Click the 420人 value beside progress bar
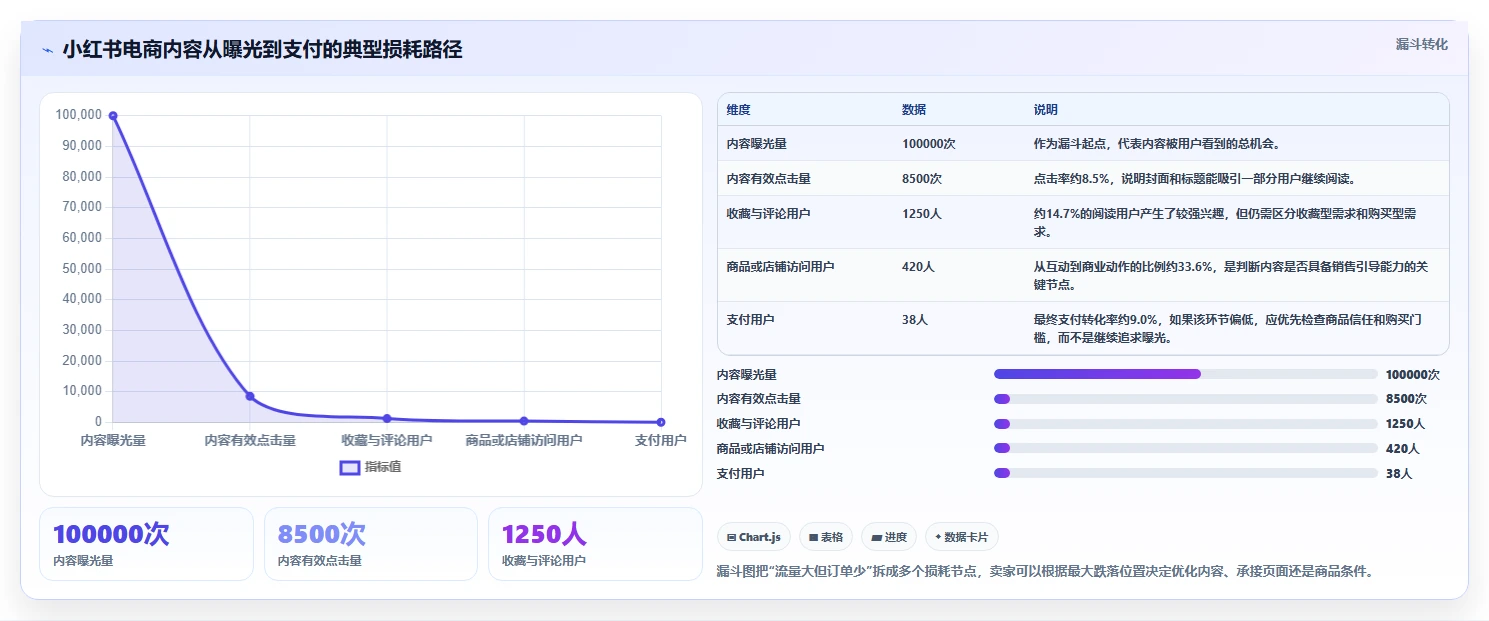Screen dimensions: 1489x621 pos(1402,449)
